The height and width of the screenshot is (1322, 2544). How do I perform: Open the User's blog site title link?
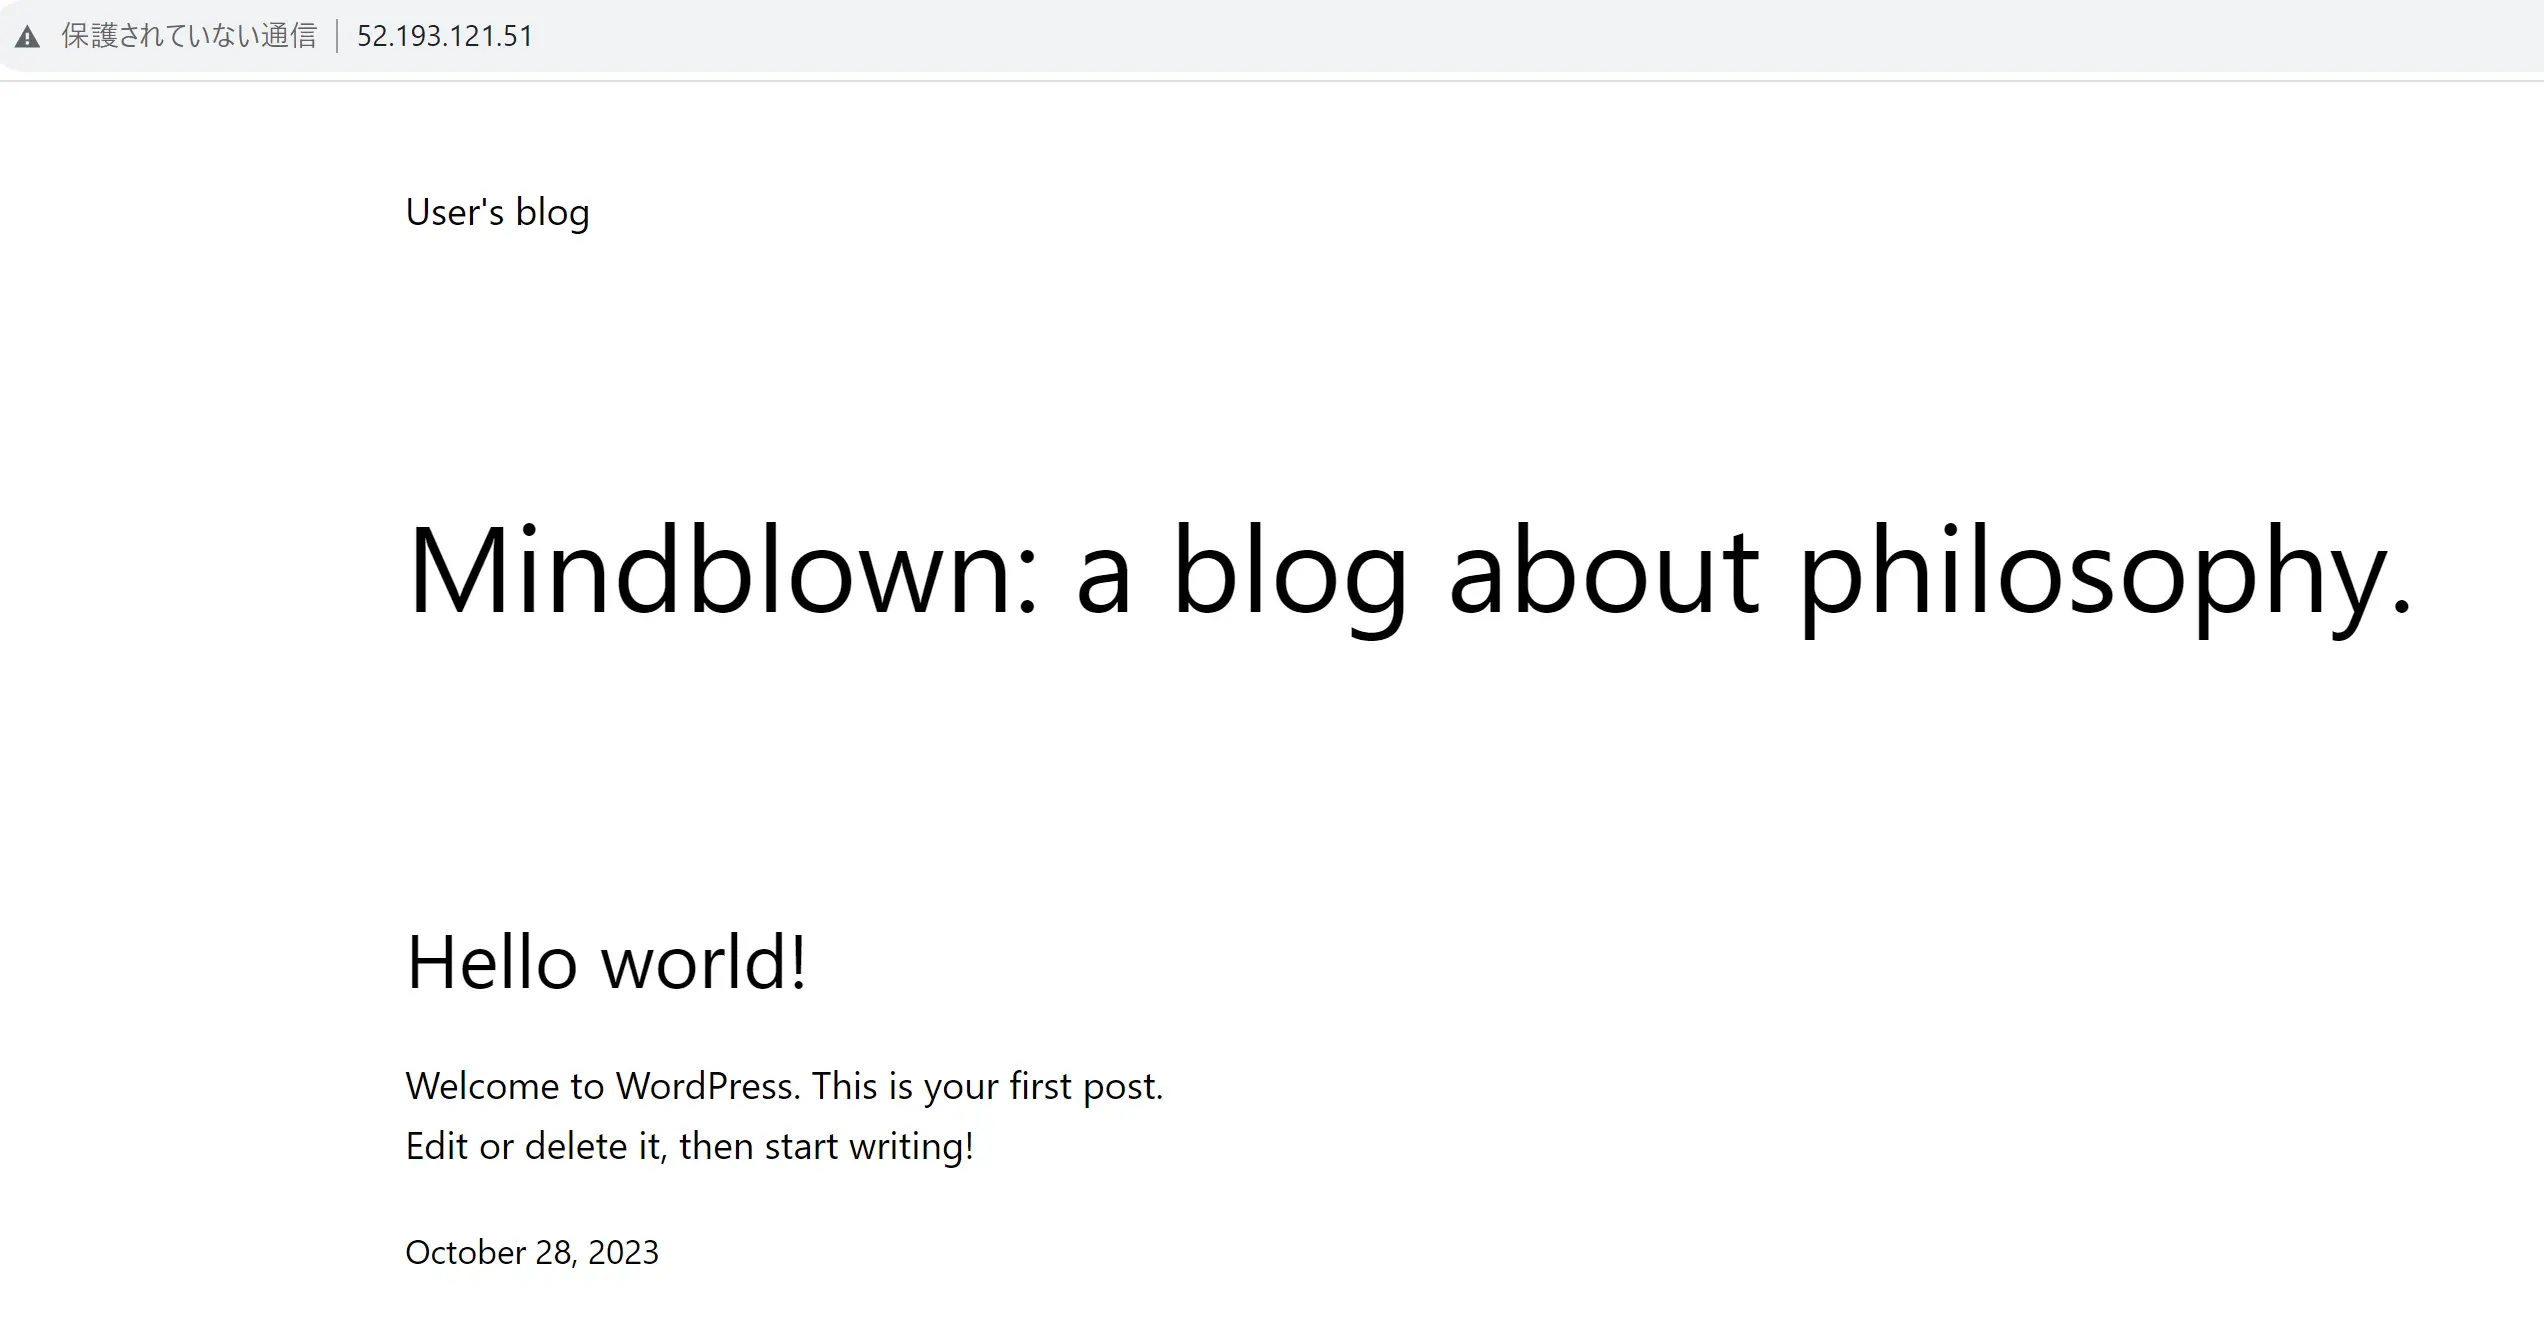pyautogui.click(x=497, y=212)
